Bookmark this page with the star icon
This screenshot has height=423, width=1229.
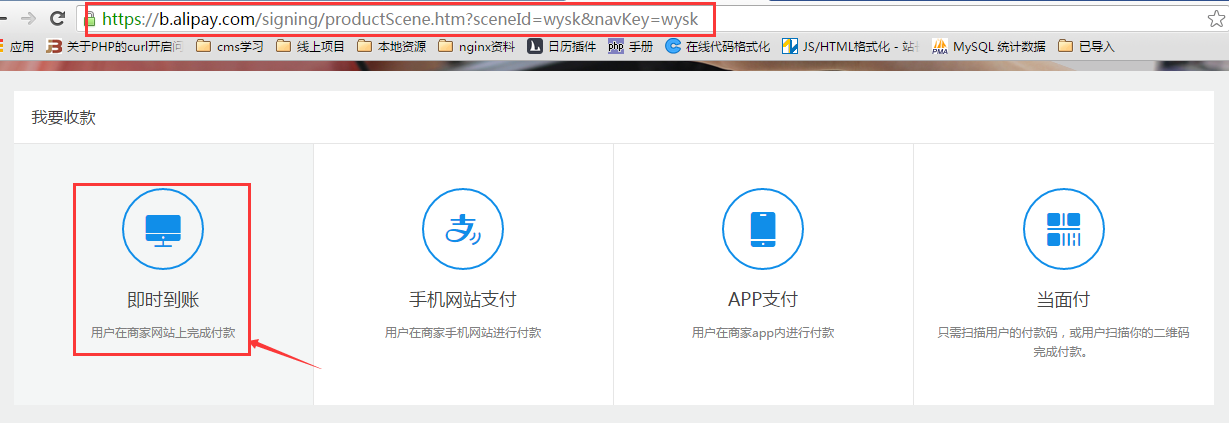click(x=1215, y=18)
